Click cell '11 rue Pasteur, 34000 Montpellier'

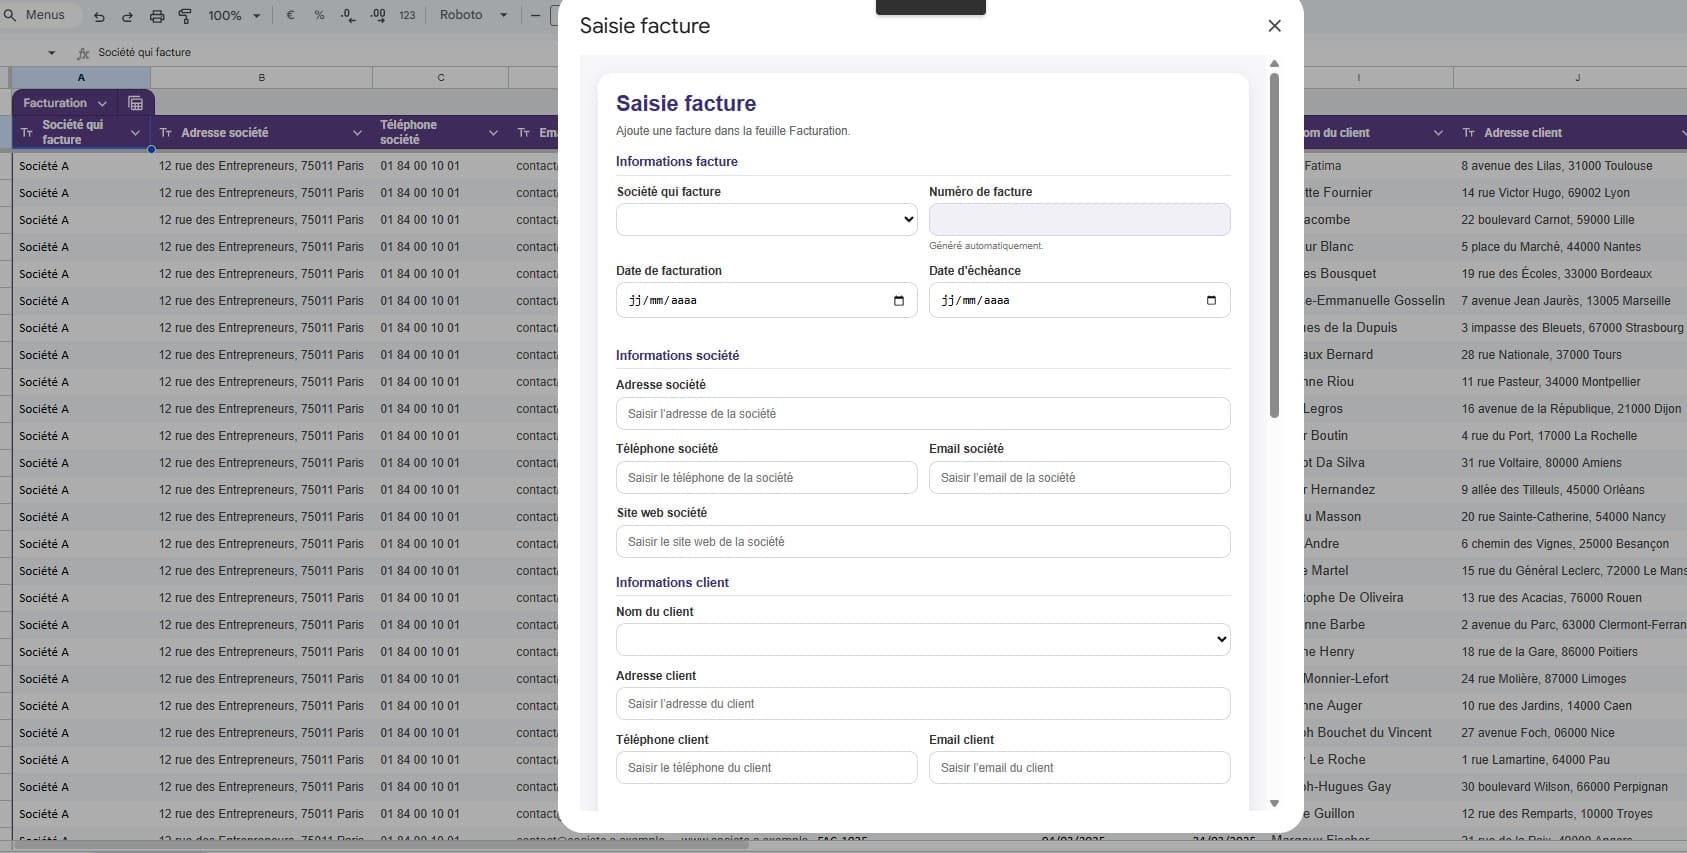(x=1570, y=382)
